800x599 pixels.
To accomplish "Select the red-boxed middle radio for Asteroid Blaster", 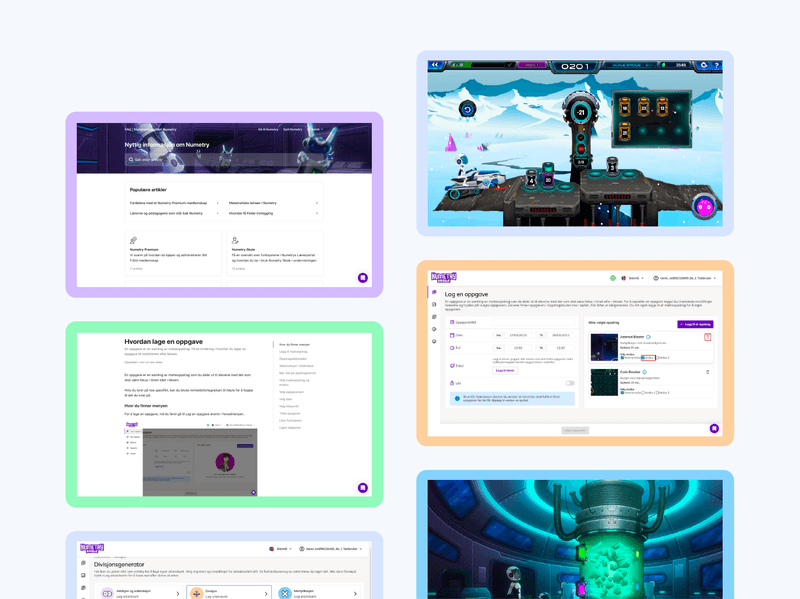I will tap(643, 358).
